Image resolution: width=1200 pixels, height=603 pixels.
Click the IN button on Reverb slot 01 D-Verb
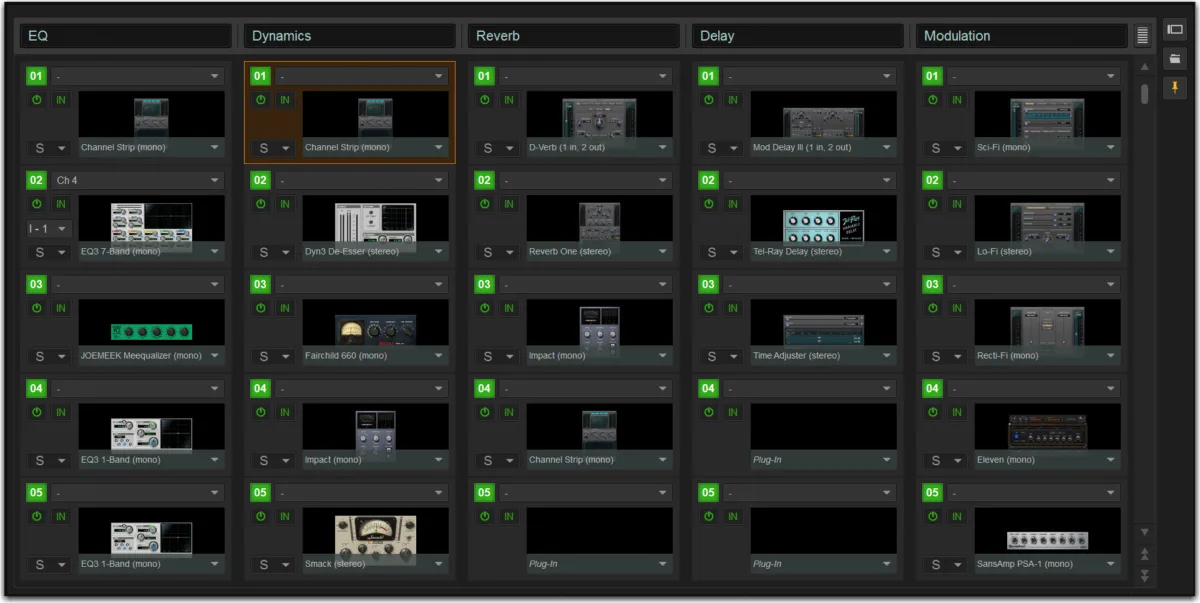[x=509, y=100]
